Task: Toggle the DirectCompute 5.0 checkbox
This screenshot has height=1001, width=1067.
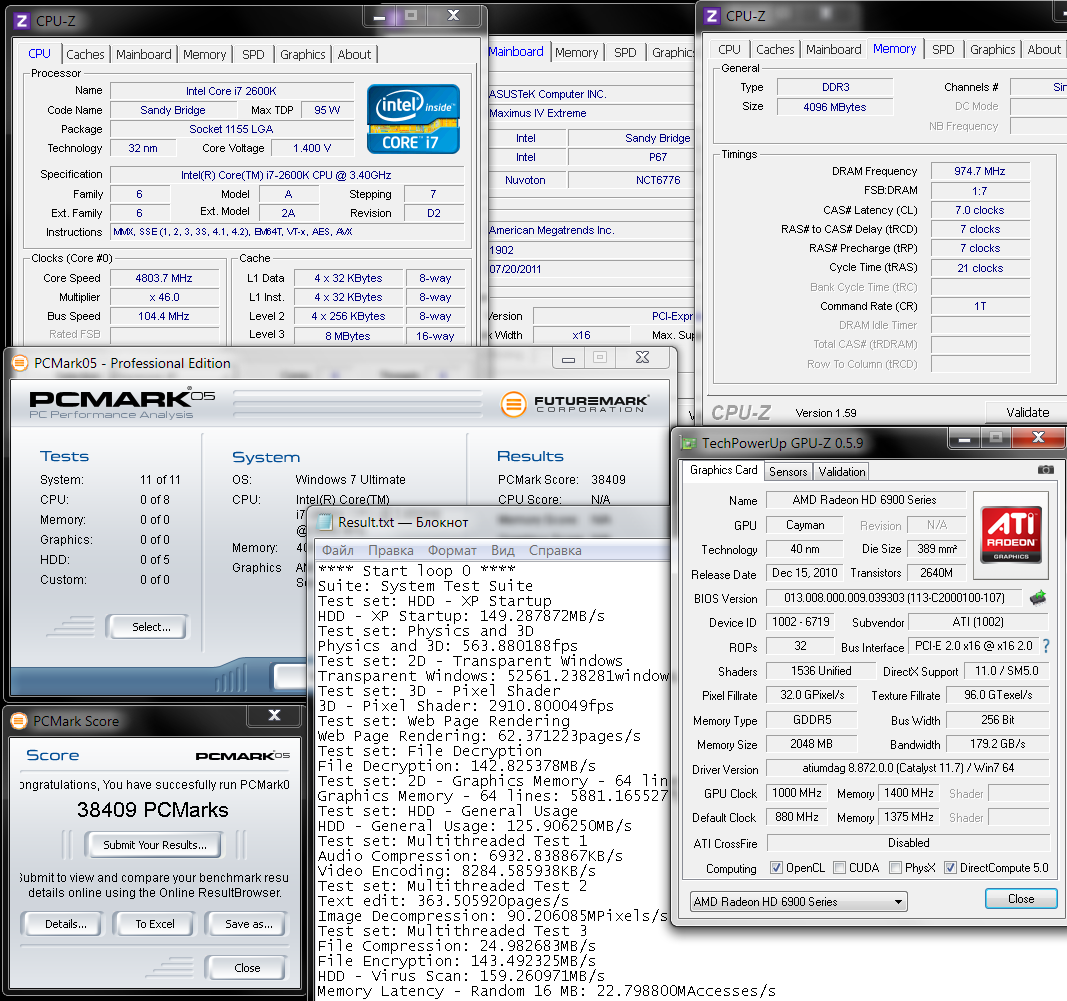Action: point(951,868)
